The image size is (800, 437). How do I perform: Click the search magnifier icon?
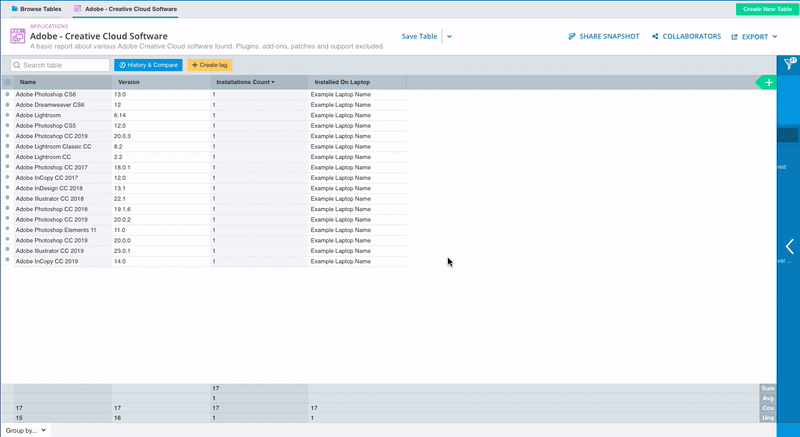(x=17, y=65)
